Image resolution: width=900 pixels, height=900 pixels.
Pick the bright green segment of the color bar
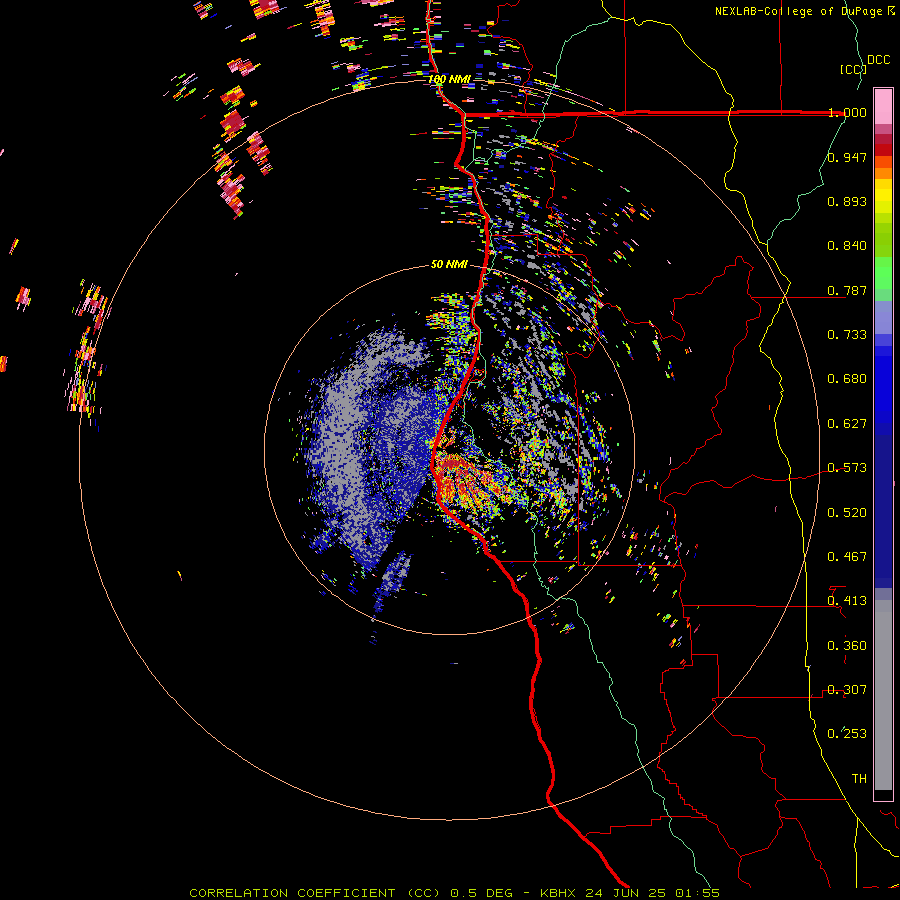click(883, 273)
